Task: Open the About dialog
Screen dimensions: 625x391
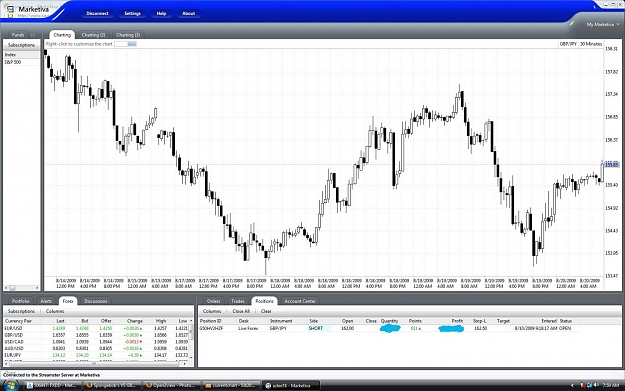Action: 189,14
